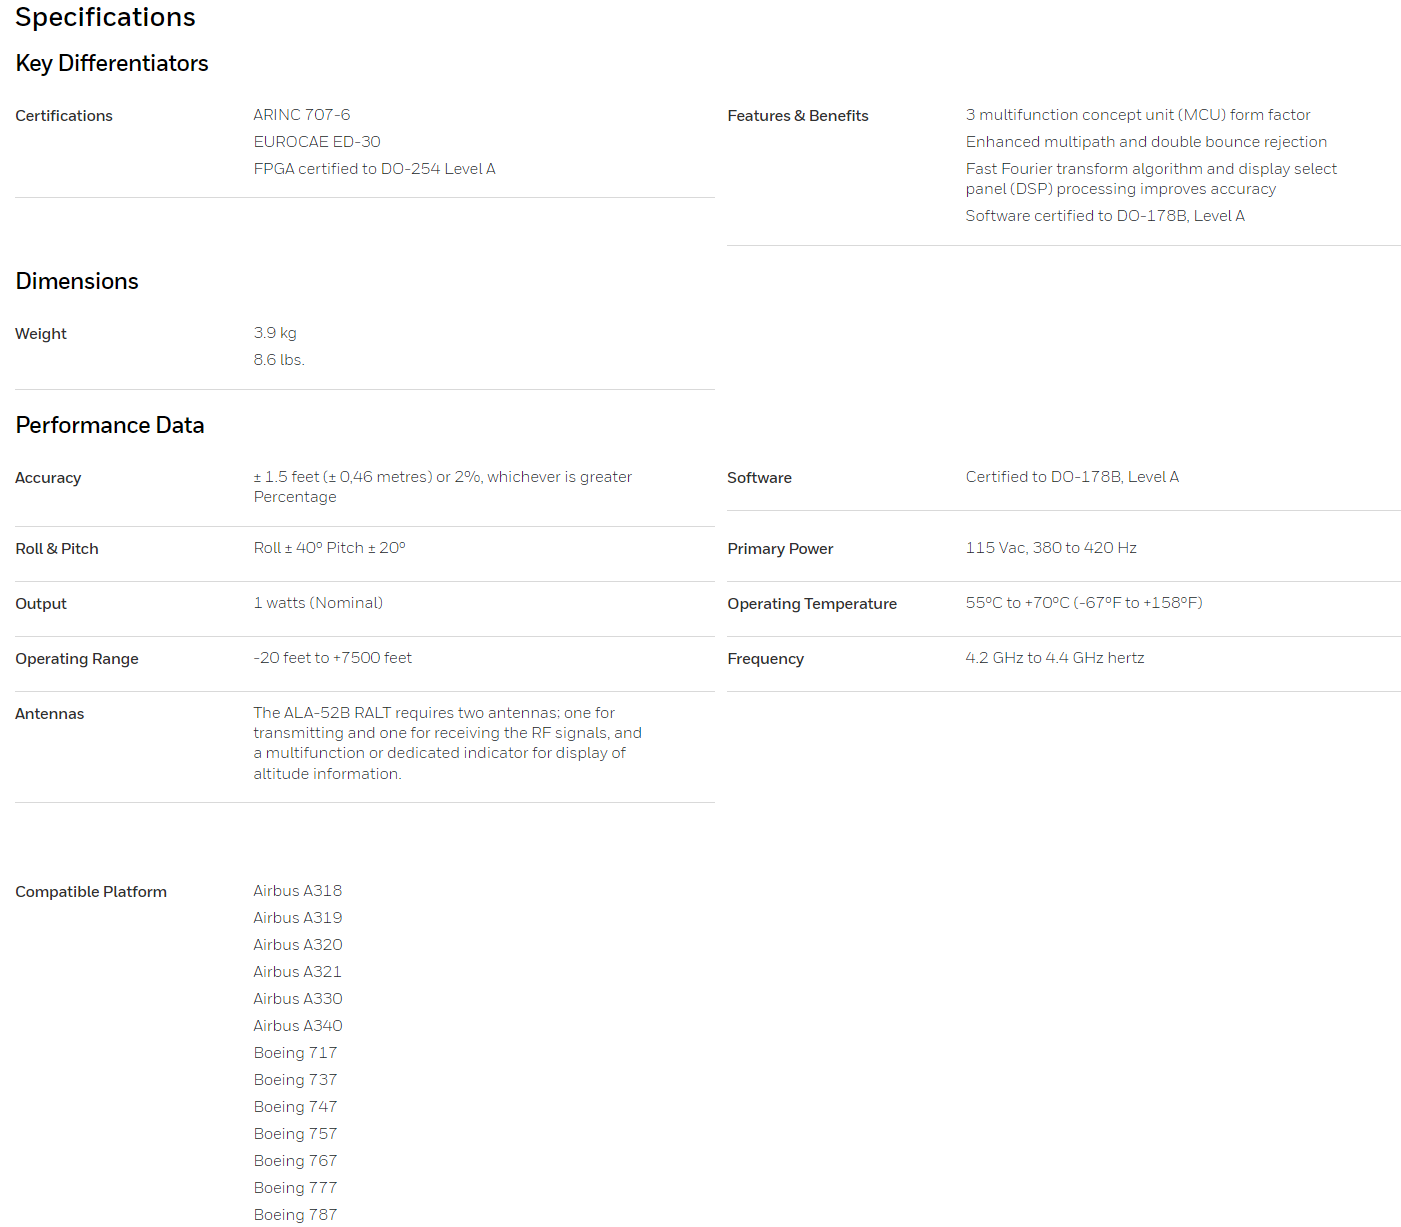Viewport: 1401px width, 1227px height.
Task: Select the Primary Power label
Action: tap(780, 549)
